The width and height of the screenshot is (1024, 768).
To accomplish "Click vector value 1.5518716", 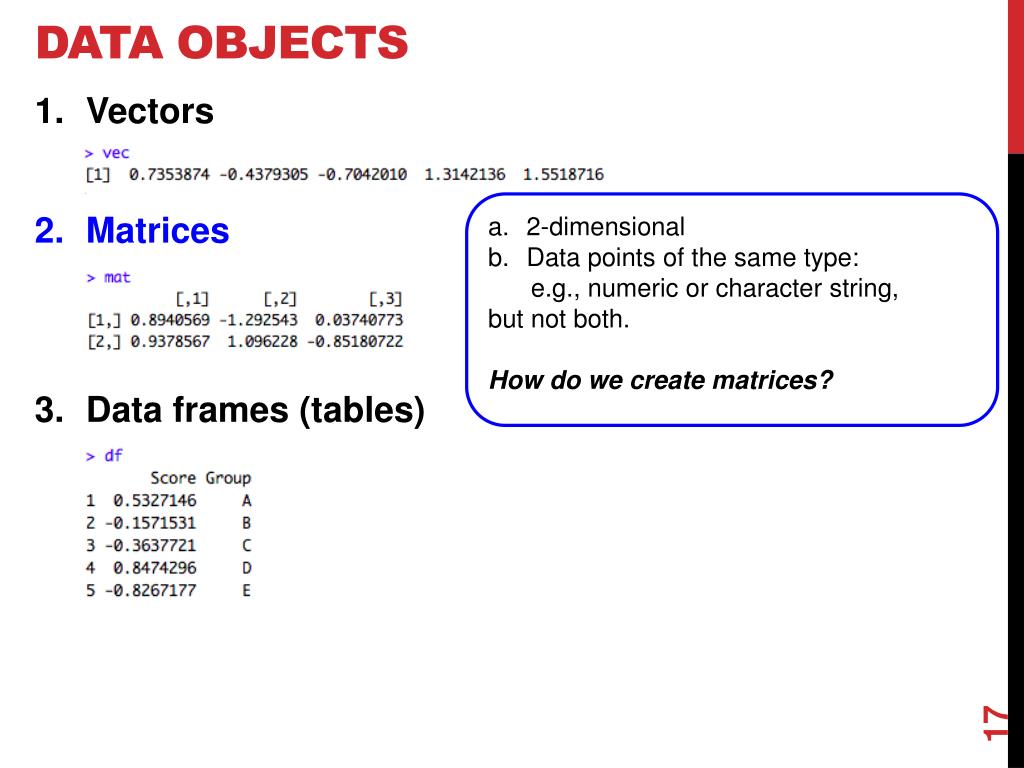I will (563, 174).
